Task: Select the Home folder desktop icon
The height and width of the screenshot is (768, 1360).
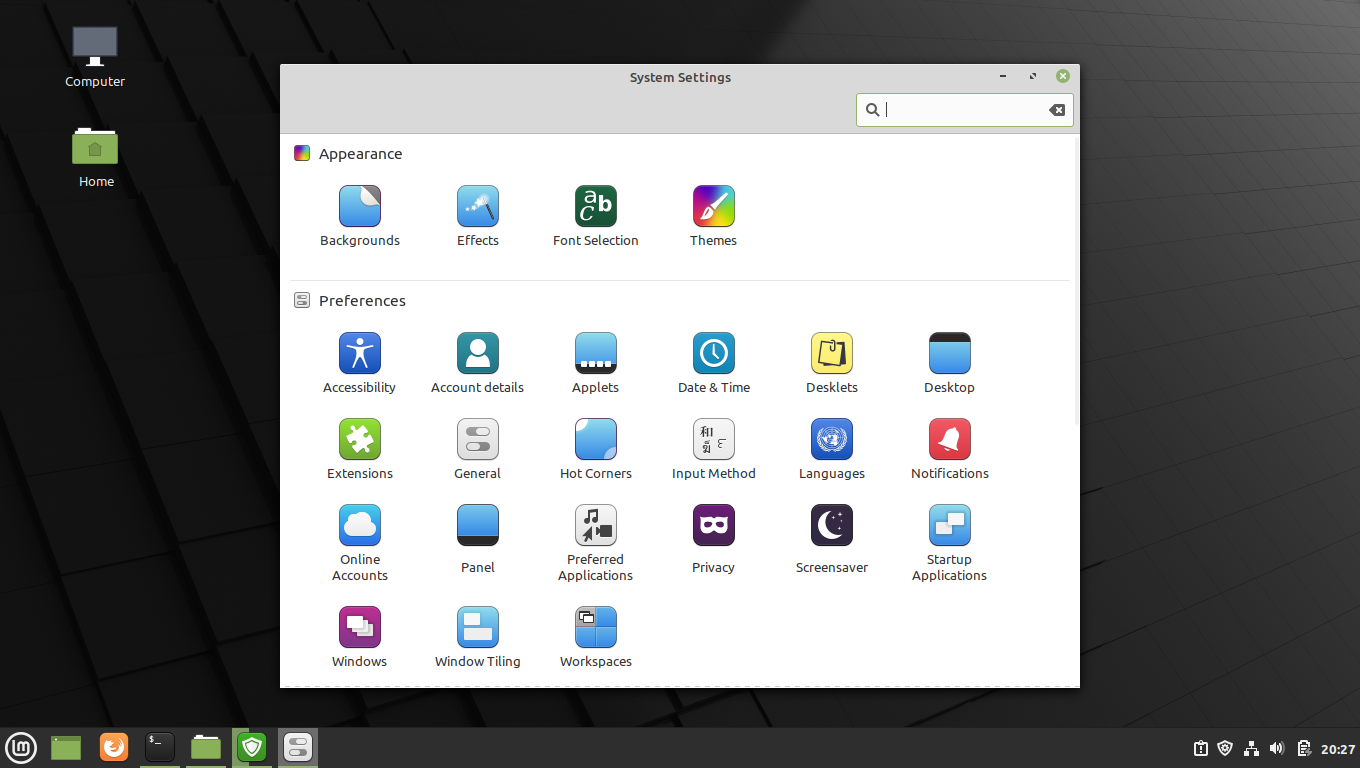Action: [x=95, y=157]
